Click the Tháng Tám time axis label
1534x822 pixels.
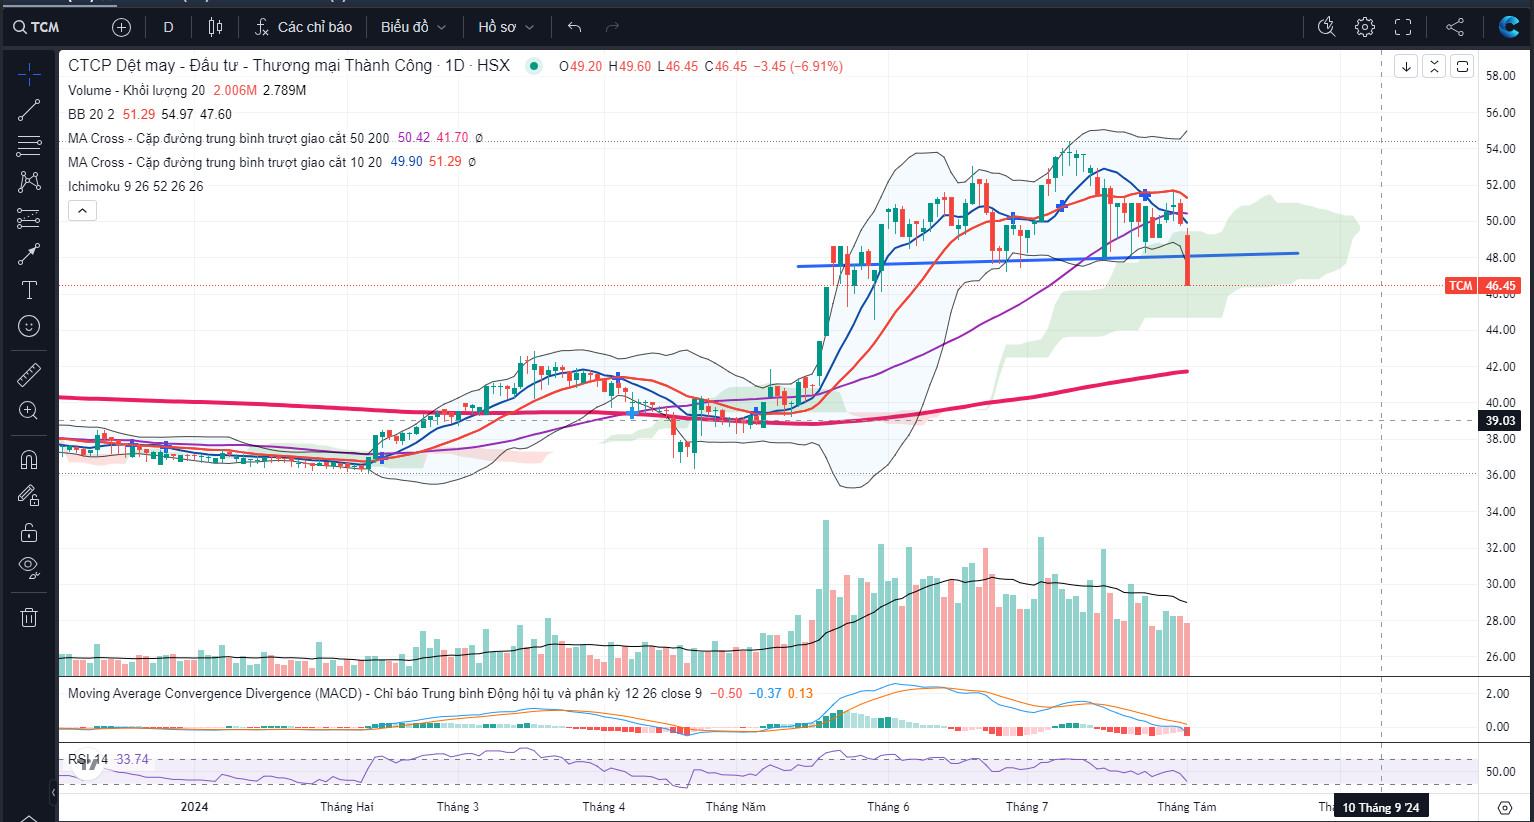coord(1187,807)
